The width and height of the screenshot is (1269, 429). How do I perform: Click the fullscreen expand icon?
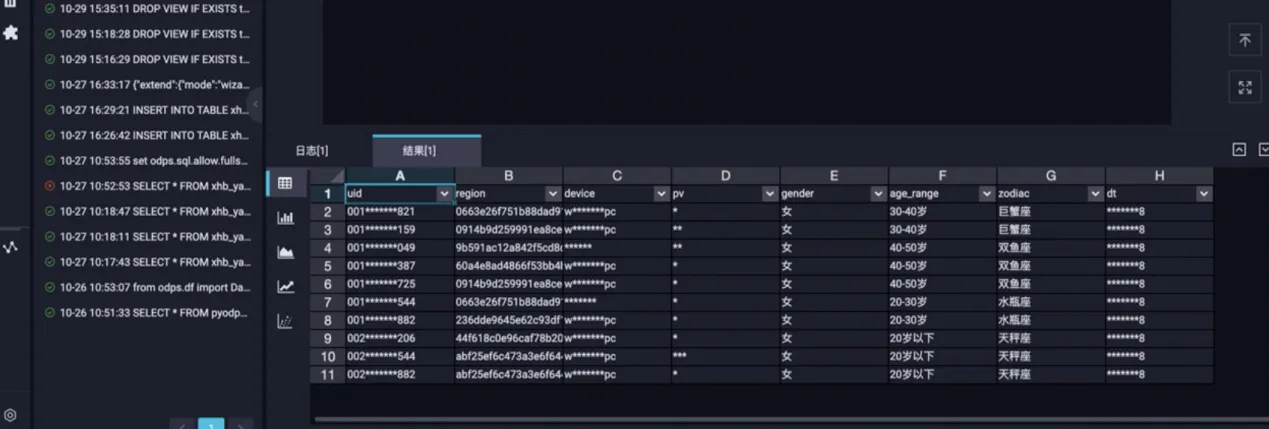pyautogui.click(x=1245, y=87)
